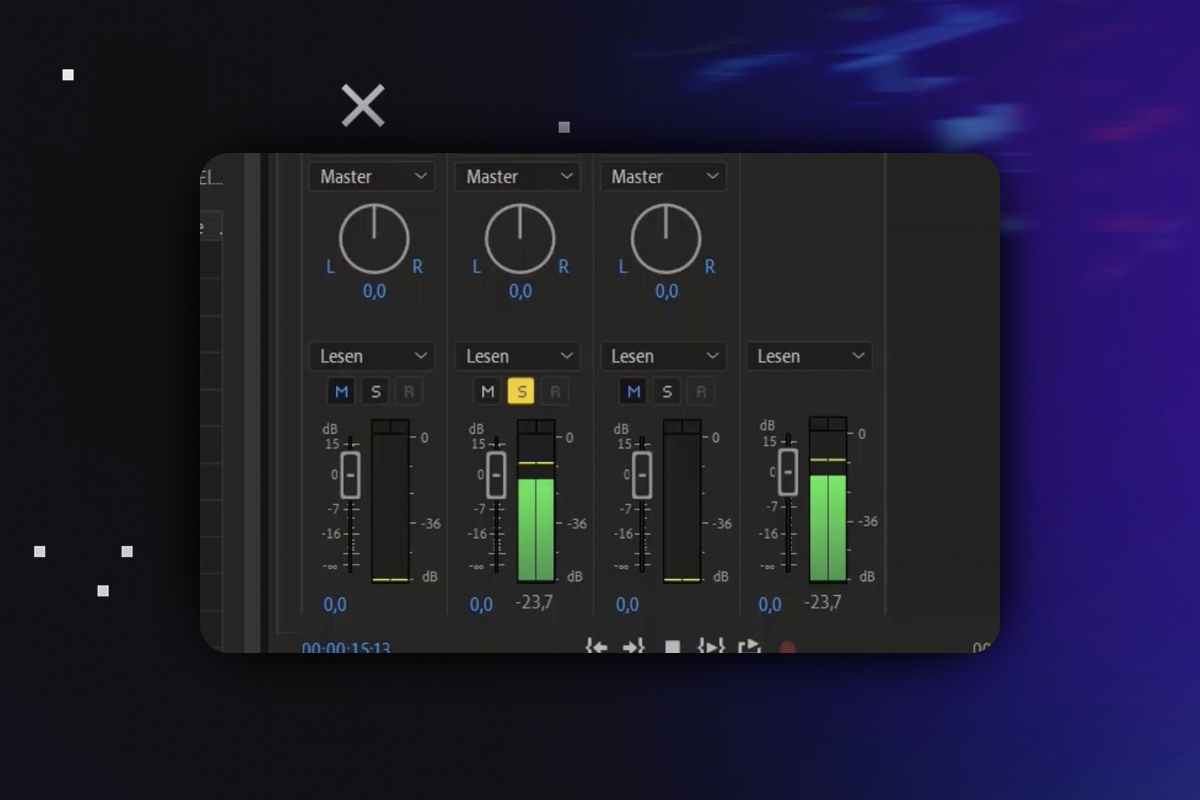Toggle Mute on the third audio track
The height and width of the screenshot is (800, 1200).
pyautogui.click(x=633, y=391)
